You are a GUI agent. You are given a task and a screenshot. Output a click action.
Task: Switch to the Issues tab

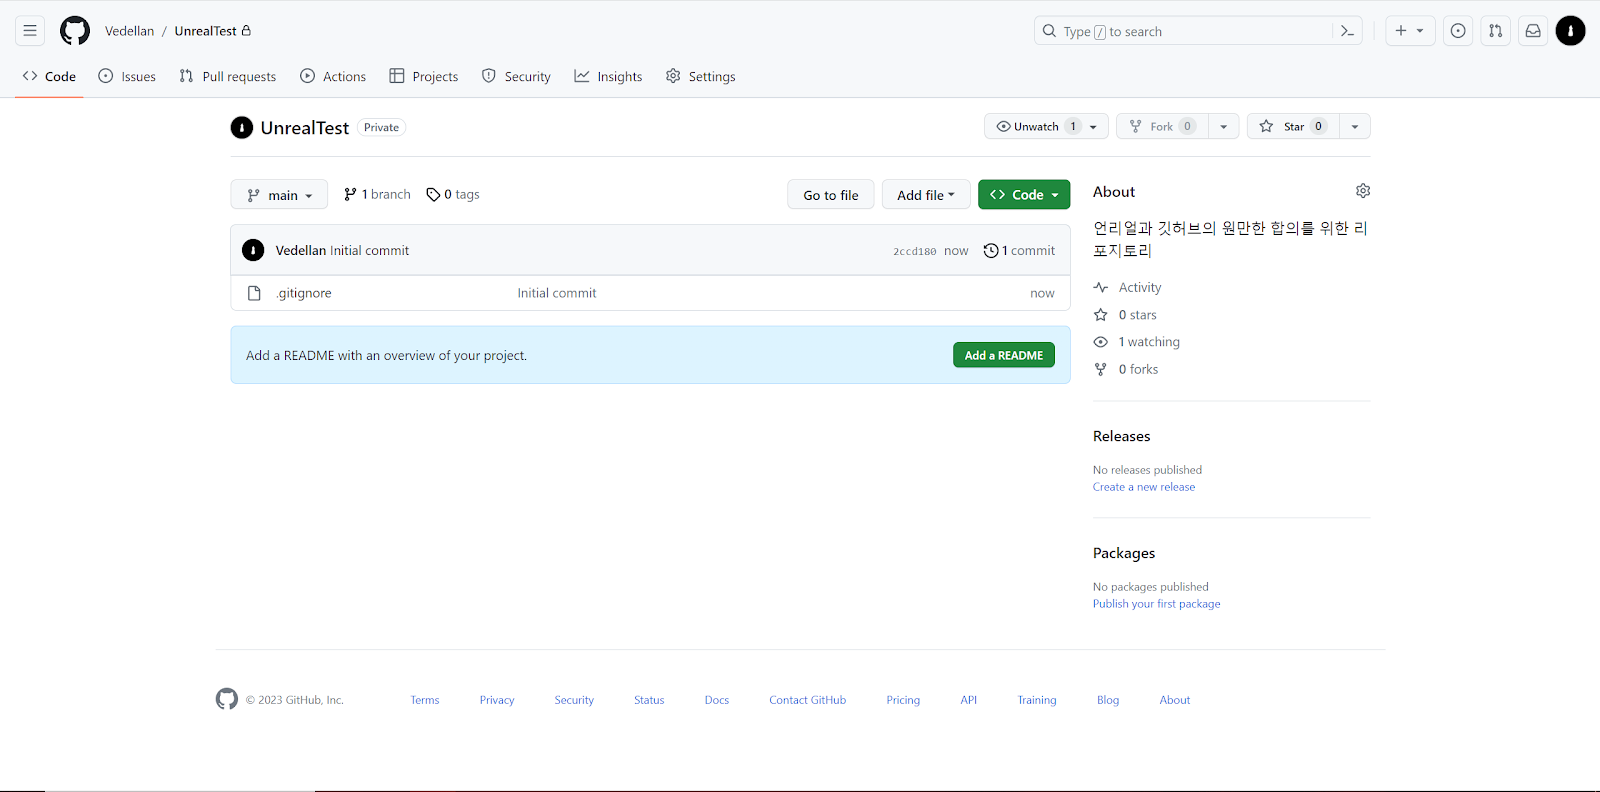[x=127, y=76]
